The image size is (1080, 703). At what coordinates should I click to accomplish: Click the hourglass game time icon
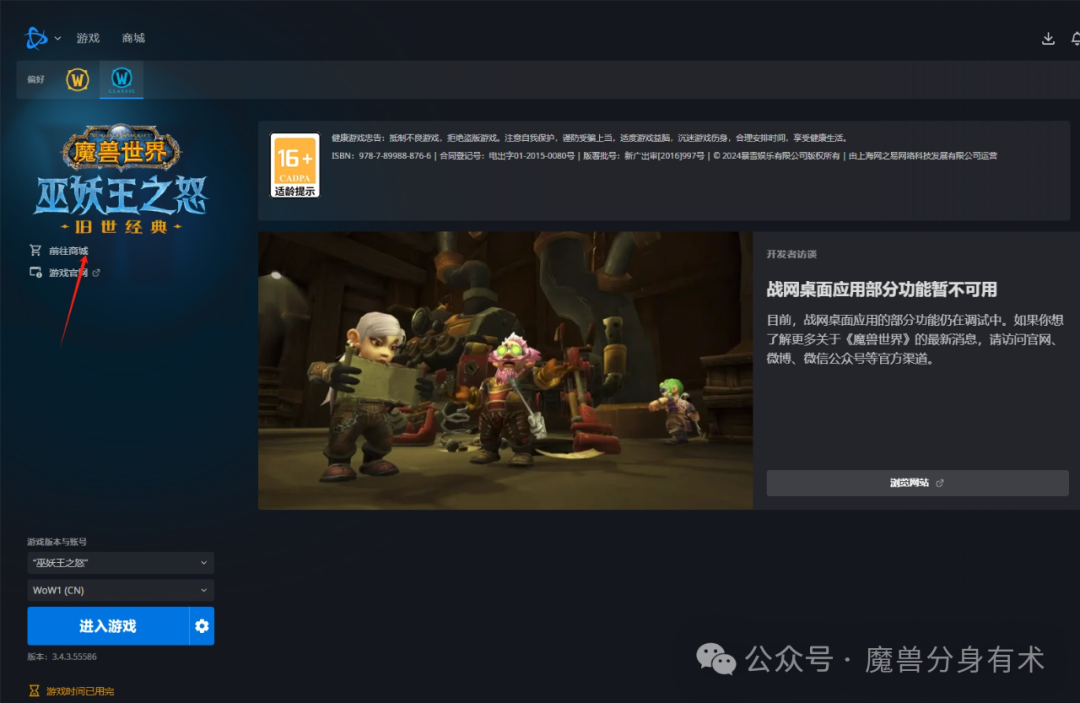(x=34, y=691)
